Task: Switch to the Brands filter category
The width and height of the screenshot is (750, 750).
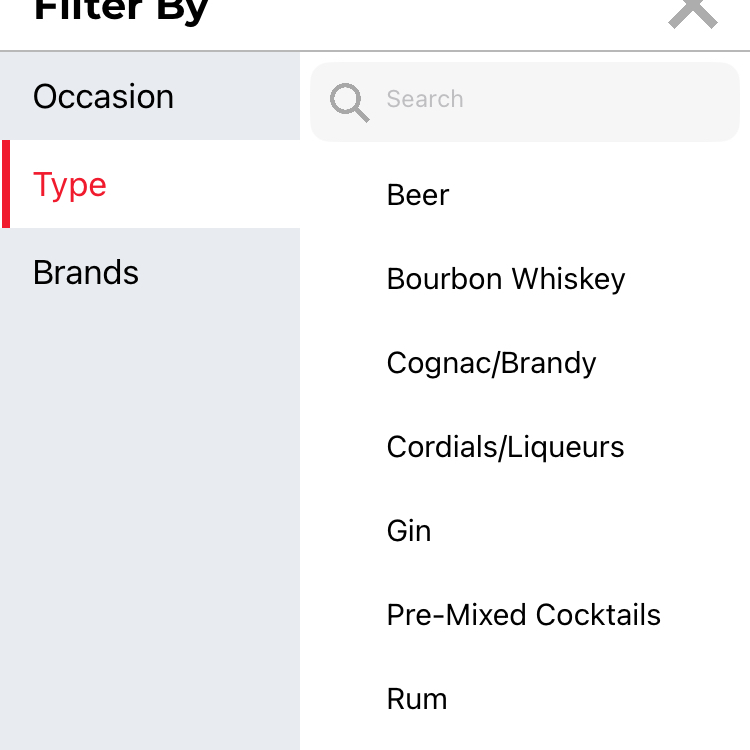Action: click(150, 272)
